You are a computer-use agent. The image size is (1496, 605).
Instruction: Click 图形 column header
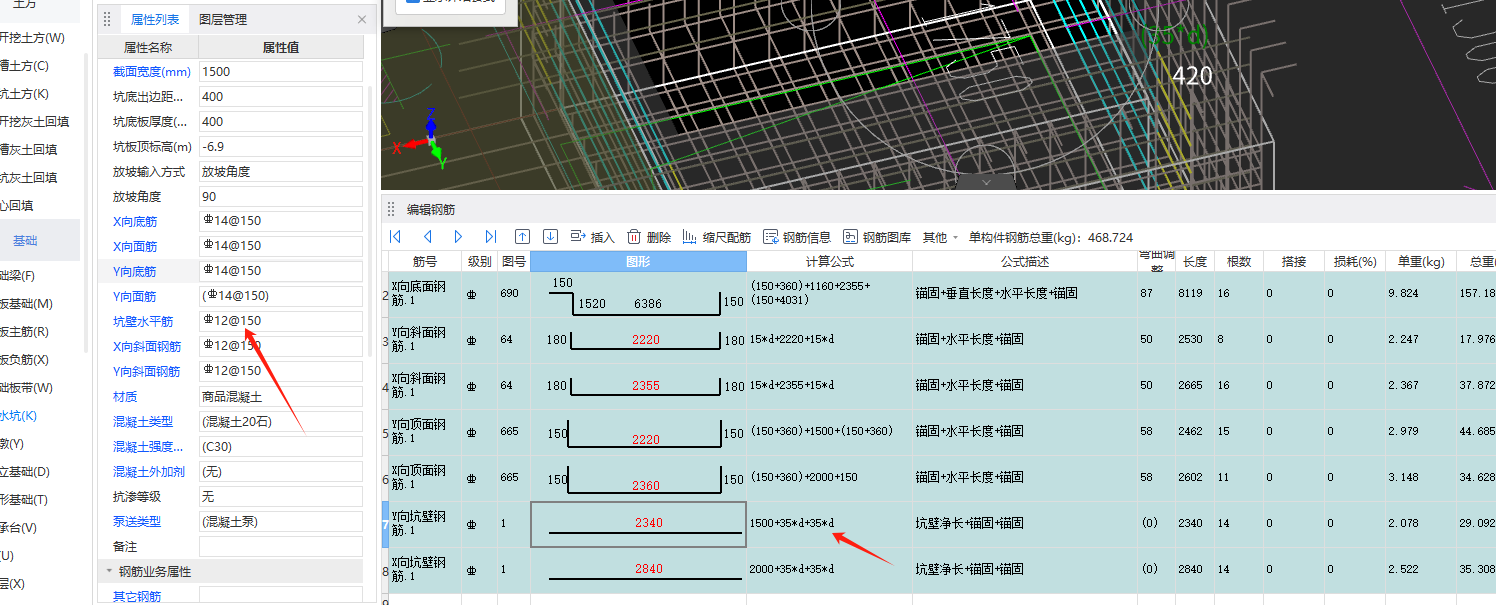[x=638, y=261]
